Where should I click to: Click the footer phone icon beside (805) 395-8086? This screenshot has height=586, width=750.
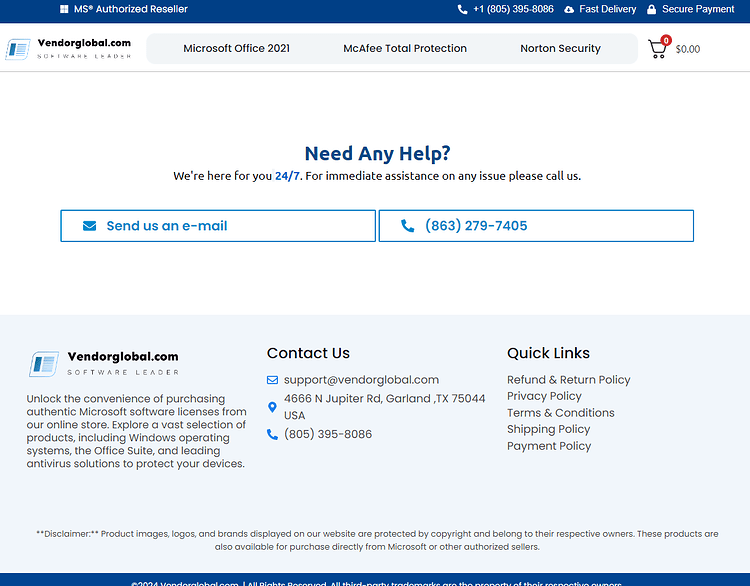pyautogui.click(x=272, y=434)
